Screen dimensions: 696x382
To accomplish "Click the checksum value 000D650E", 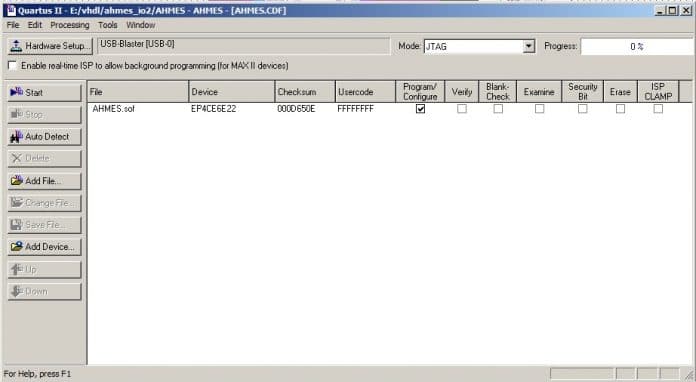I will (296, 109).
